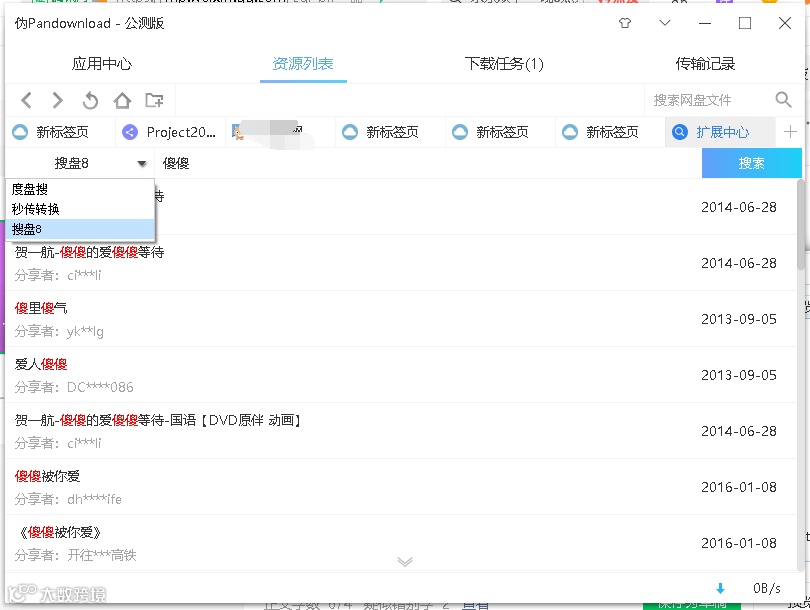Open the skin/theme shirt icon
Screen dimensions: 810x610
(625, 23)
